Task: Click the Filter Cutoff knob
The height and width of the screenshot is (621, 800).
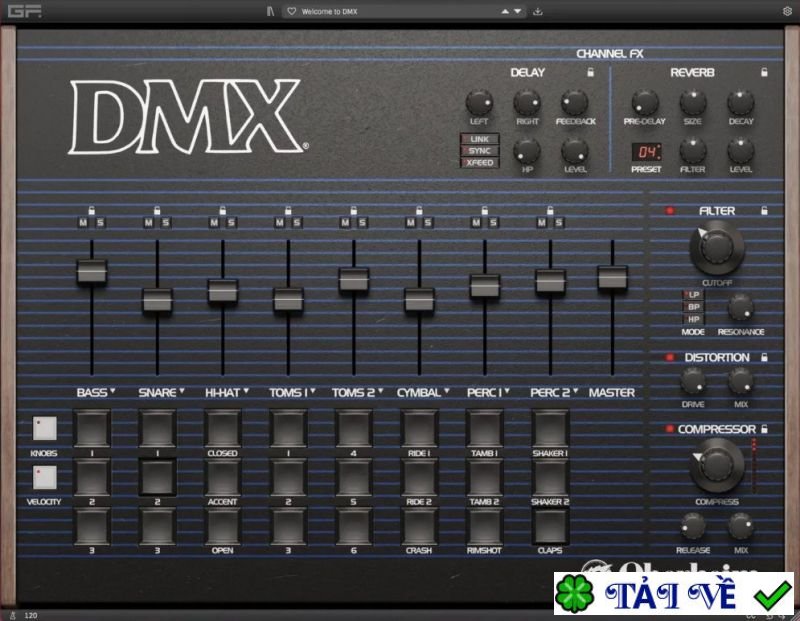Action: 717,248
